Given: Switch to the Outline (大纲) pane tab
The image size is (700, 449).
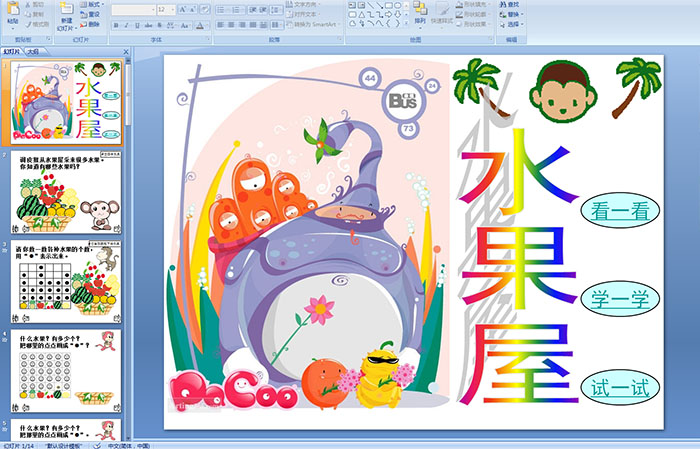Looking at the screenshot, I should point(33,52).
